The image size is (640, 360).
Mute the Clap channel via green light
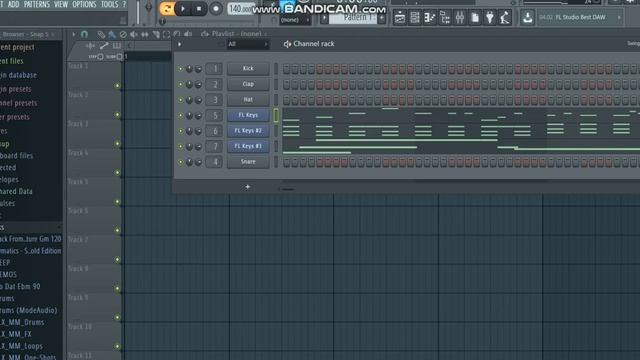(x=180, y=84)
